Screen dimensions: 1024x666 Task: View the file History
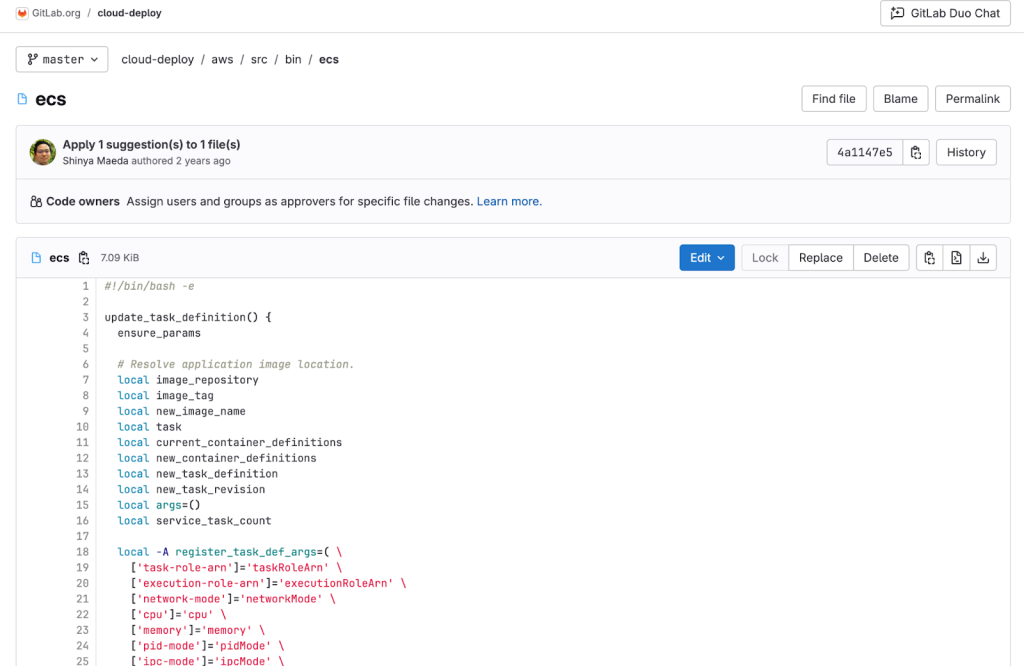[965, 152]
